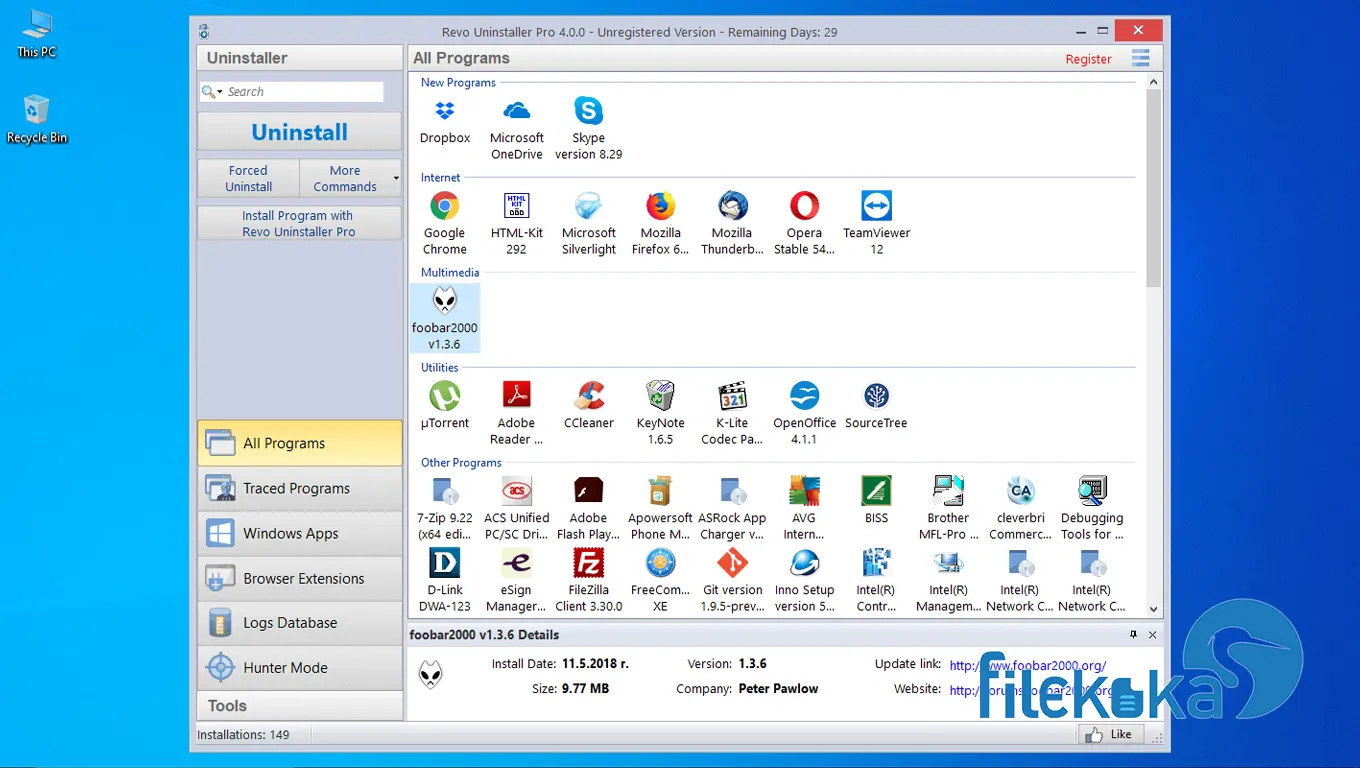Viewport: 1360px width, 768px height.
Task: Select SourceTree program icon
Action: (x=876, y=396)
